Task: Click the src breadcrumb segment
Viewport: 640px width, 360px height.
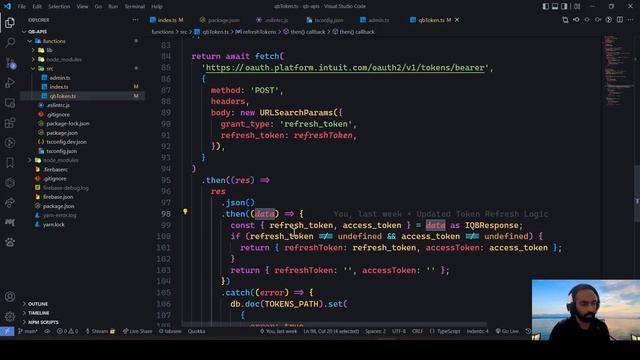Action: (184, 32)
